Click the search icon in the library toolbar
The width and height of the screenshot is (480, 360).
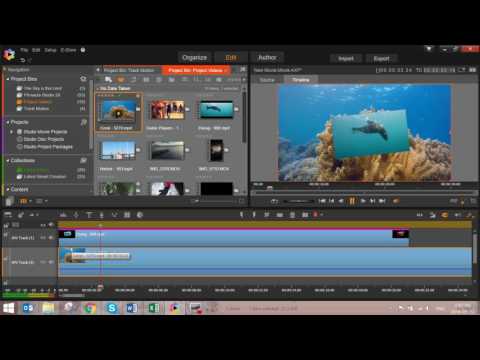pyautogui.click(x=219, y=80)
